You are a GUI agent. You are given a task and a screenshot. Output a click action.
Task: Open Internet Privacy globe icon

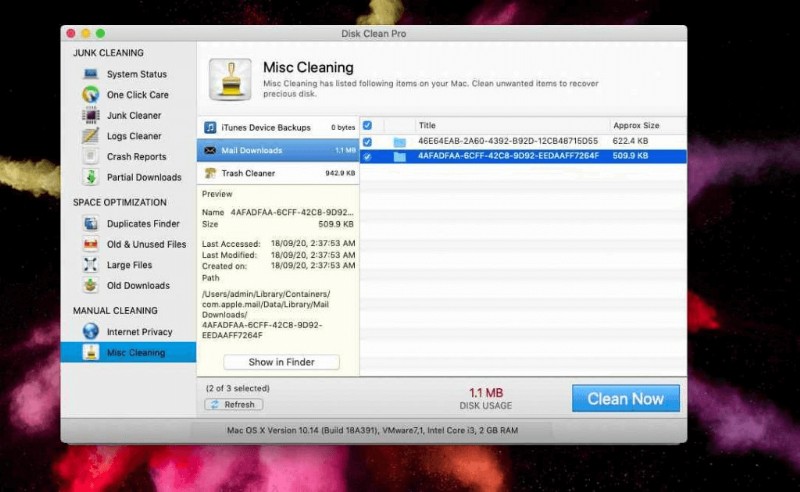[x=91, y=331]
